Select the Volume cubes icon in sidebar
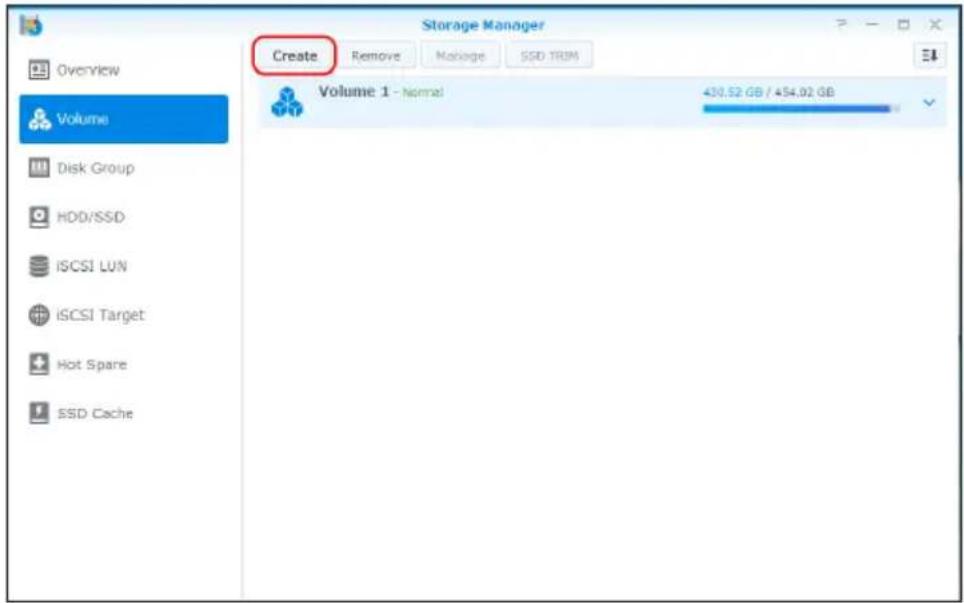 40,119
